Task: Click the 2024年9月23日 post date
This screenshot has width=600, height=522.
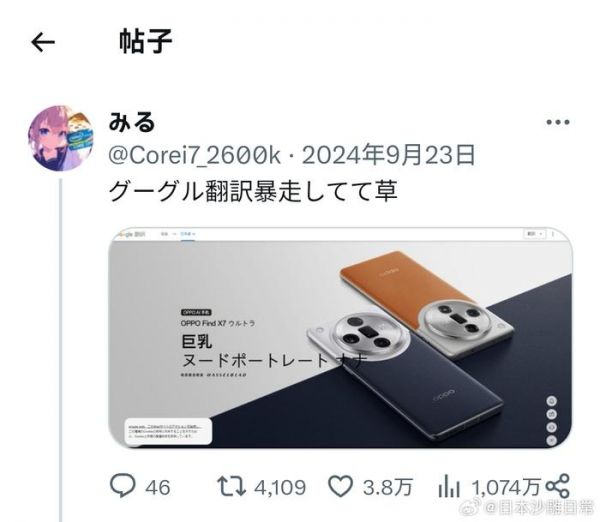Action: [x=388, y=155]
